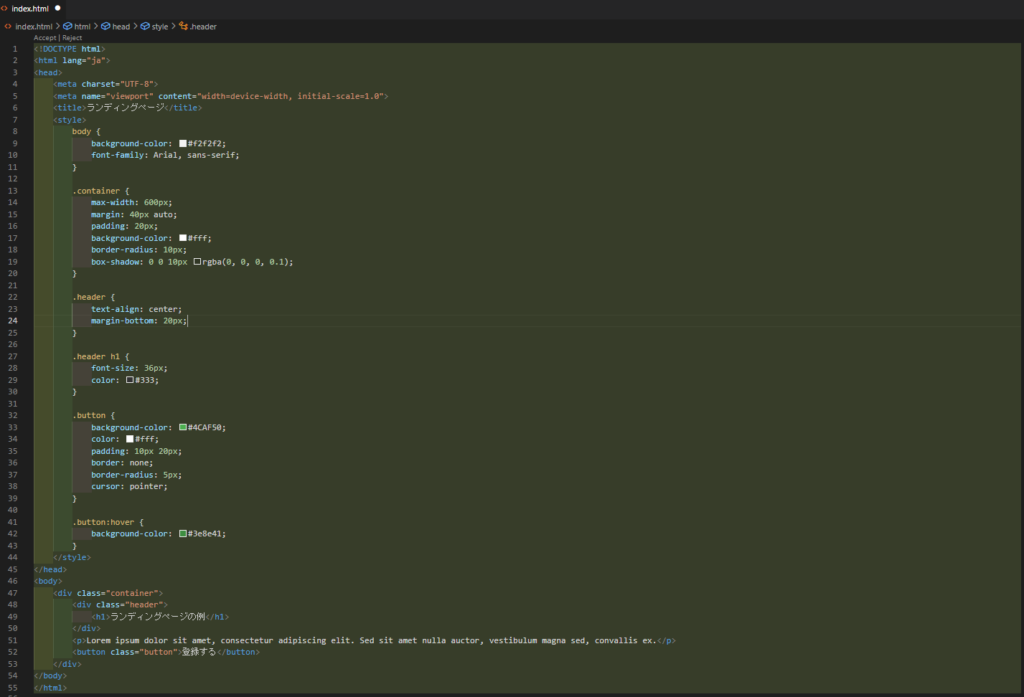Screen dimensions: 1024x697
Task: Open color picker for #333 swatch
Action: tap(130, 380)
